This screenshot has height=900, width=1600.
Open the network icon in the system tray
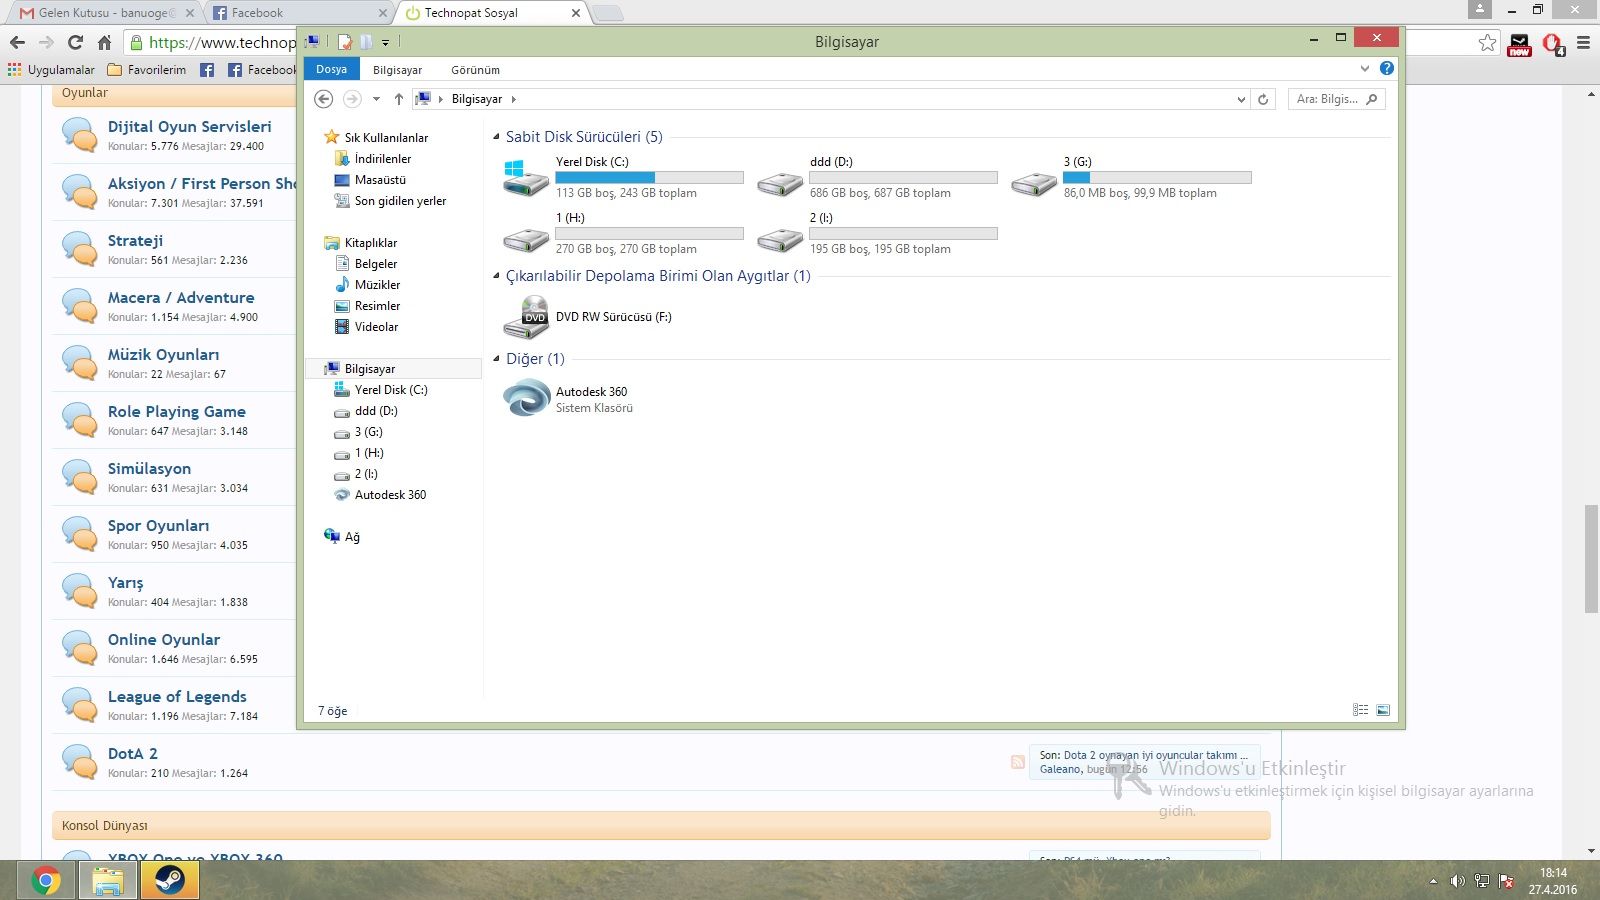1481,881
